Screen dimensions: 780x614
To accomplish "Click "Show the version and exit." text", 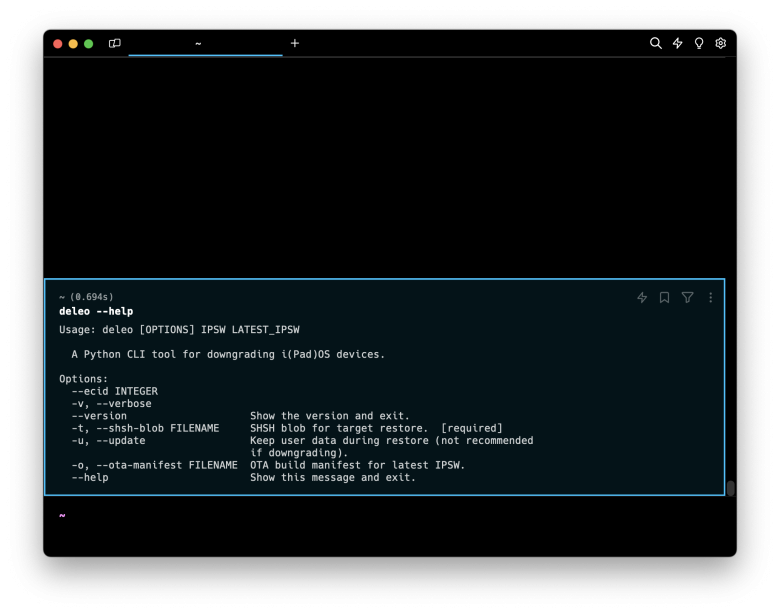I will pos(329,416).
